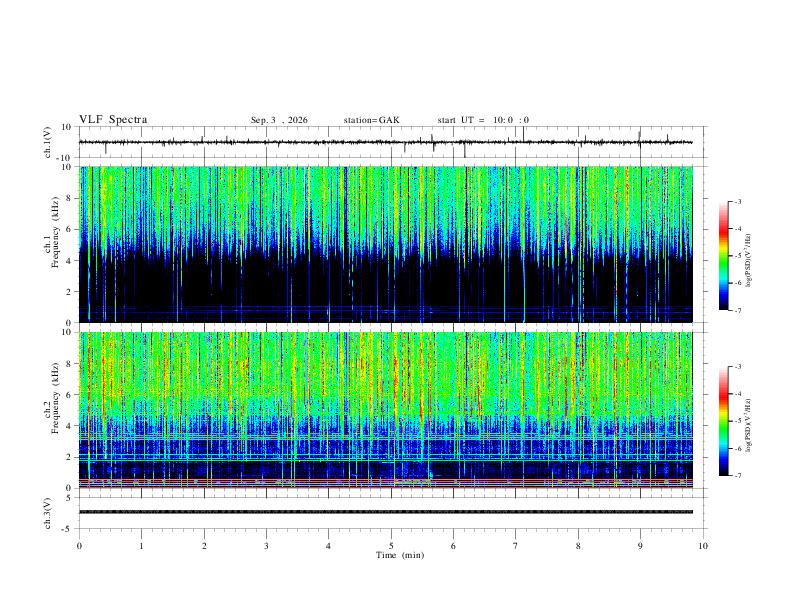The image size is (792, 612).
Task: Click the 8 kHz tick on ch.2 spectrogram
Action: pyautogui.click(x=71, y=364)
